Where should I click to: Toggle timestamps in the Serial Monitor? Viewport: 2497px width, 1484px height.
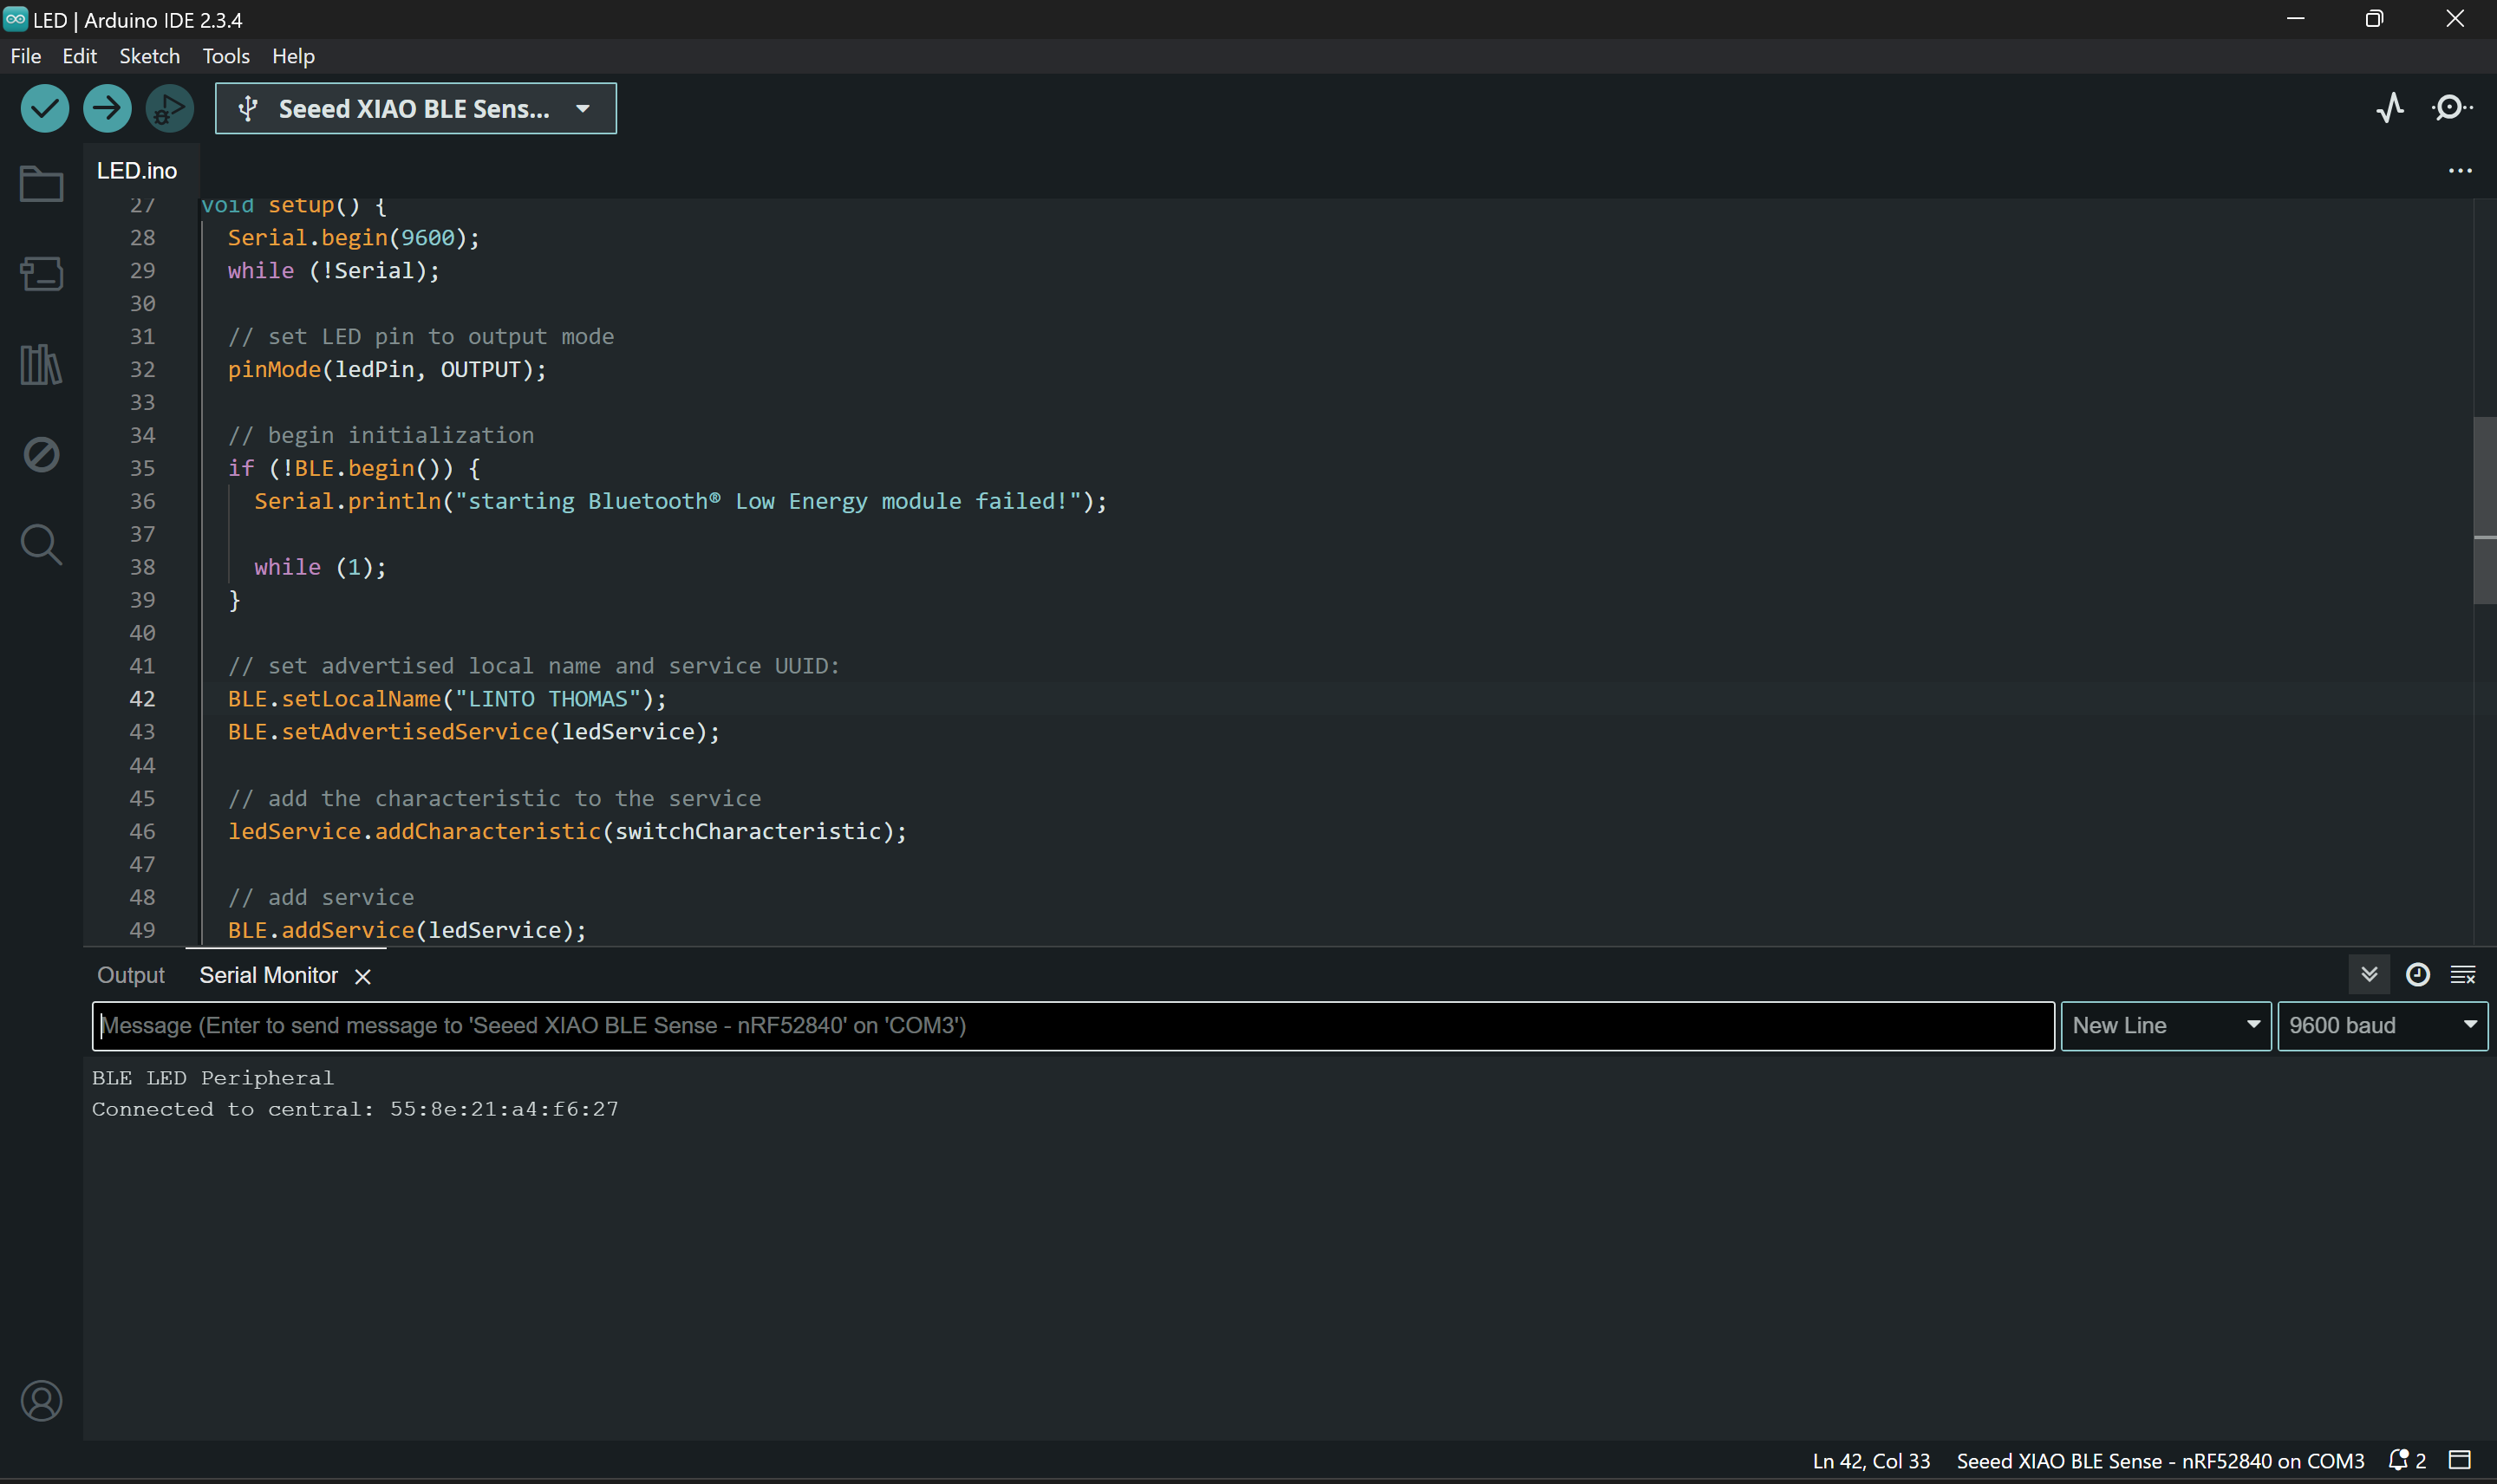(x=2417, y=974)
